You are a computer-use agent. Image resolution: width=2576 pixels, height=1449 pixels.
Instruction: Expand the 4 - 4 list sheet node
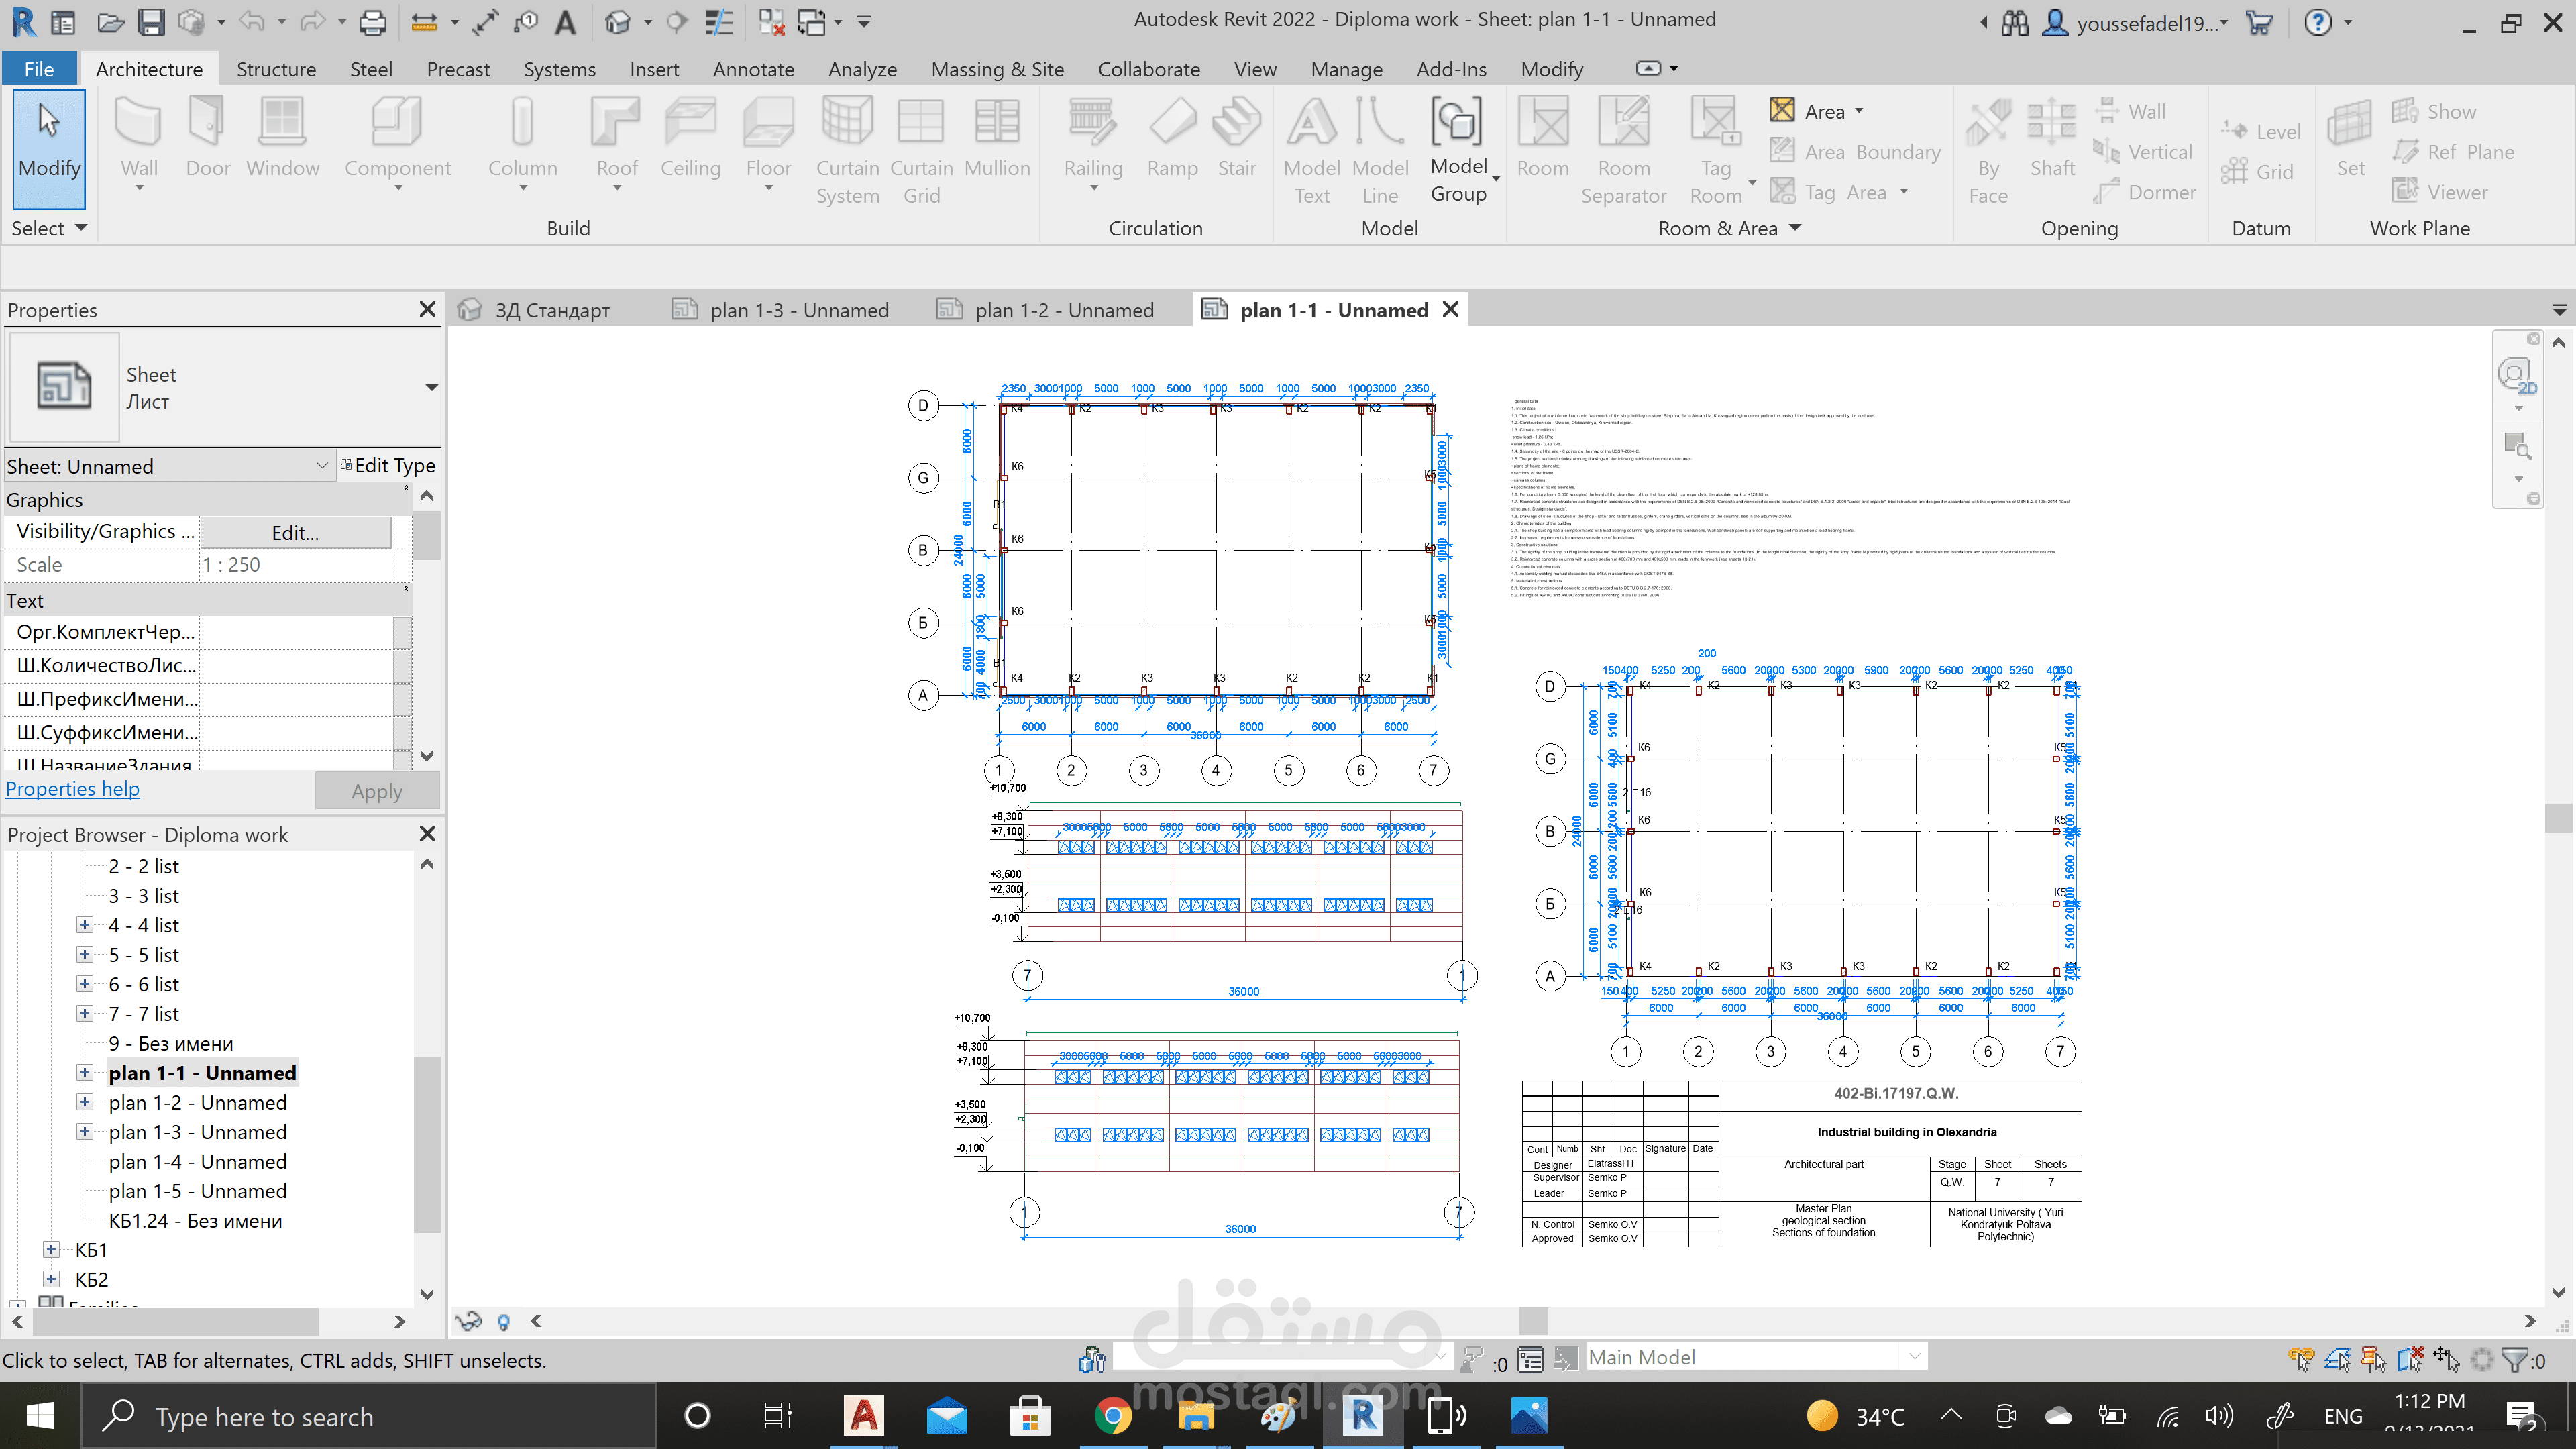(85, 926)
